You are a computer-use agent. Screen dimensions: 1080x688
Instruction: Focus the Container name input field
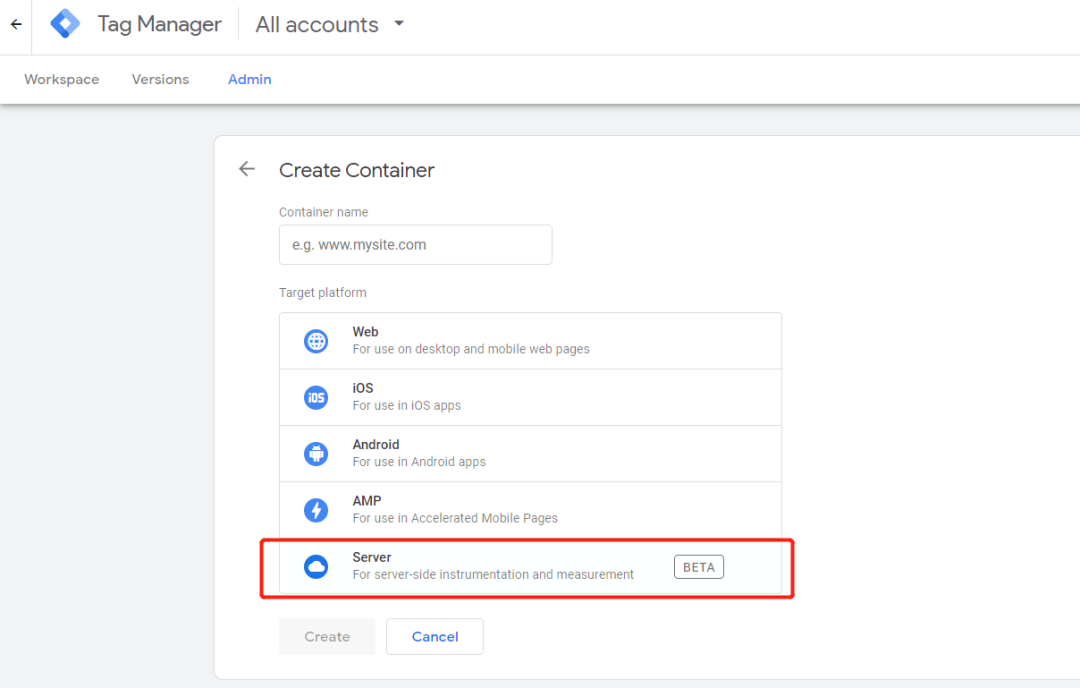[415, 244]
